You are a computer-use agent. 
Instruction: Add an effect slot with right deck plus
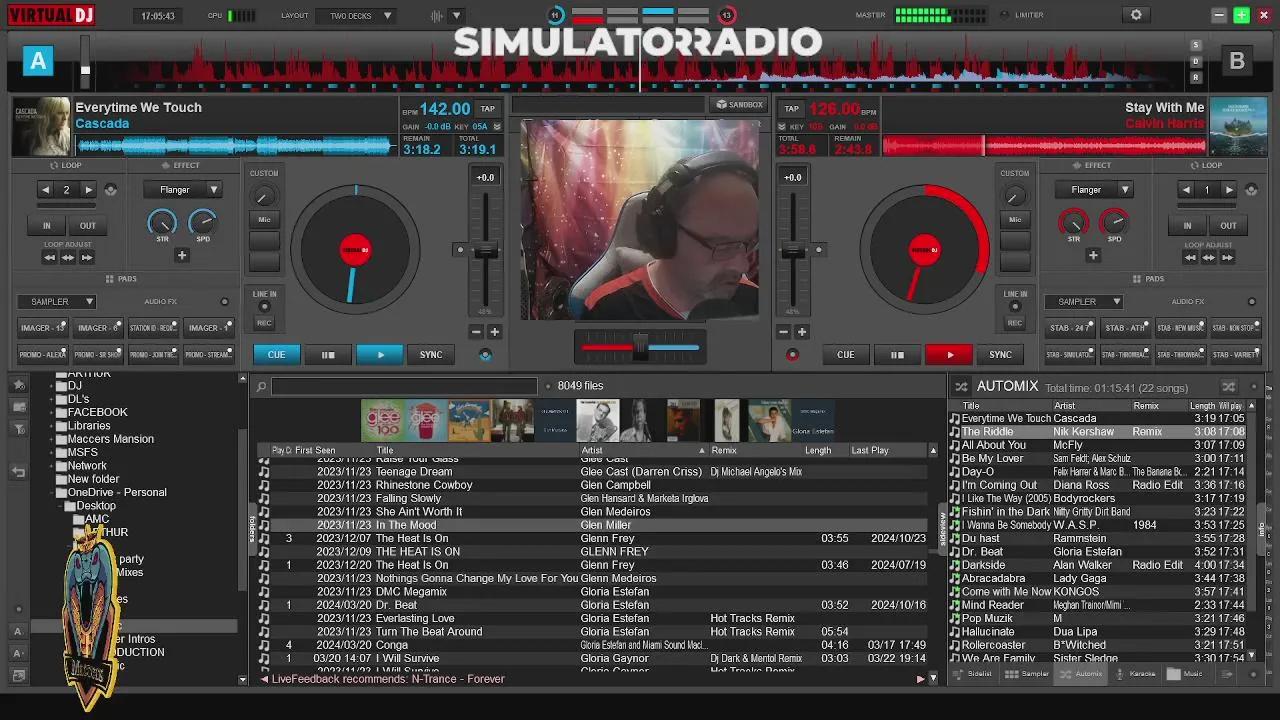[x=1093, y=255]
